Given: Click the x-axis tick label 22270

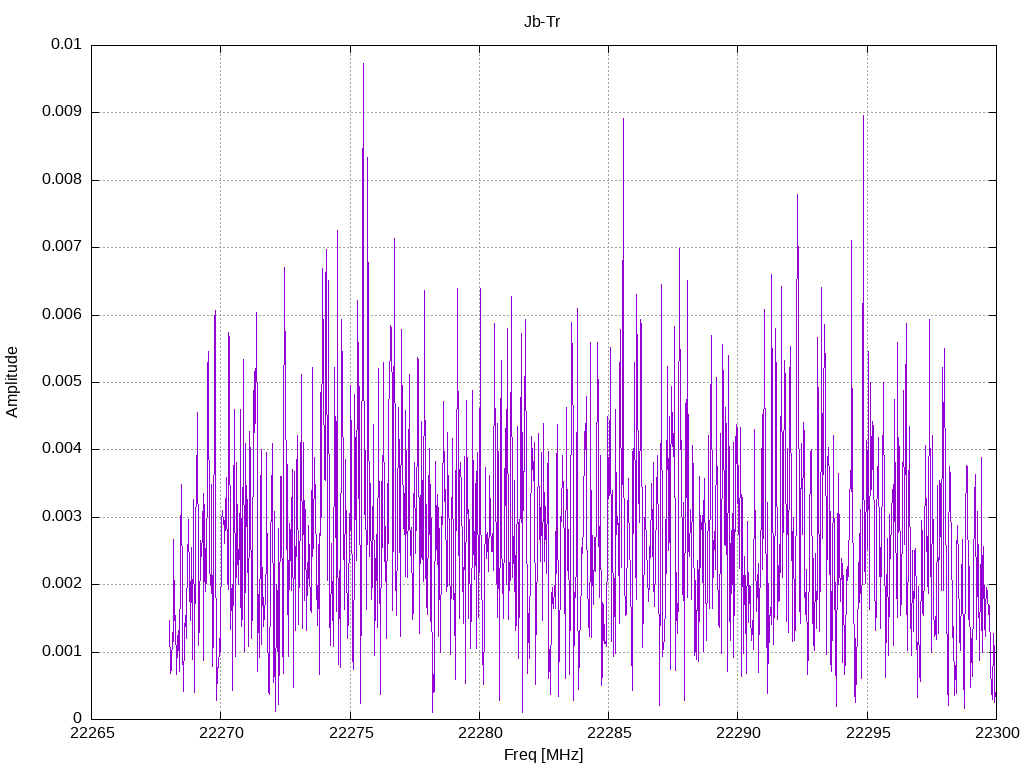Looking at the screenshot, I should tap(221, 733).
